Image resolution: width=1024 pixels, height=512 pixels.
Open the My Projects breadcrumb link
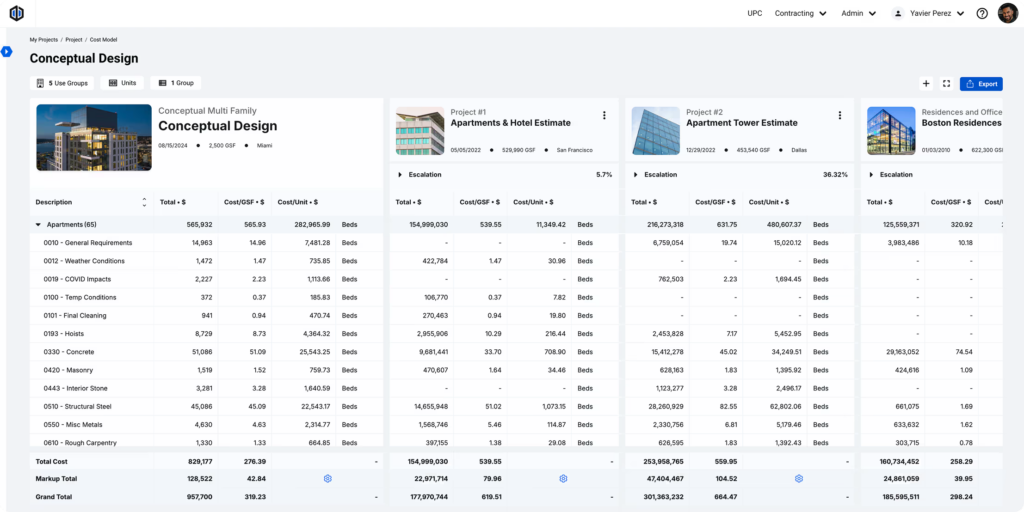click(x=44, y=40)
